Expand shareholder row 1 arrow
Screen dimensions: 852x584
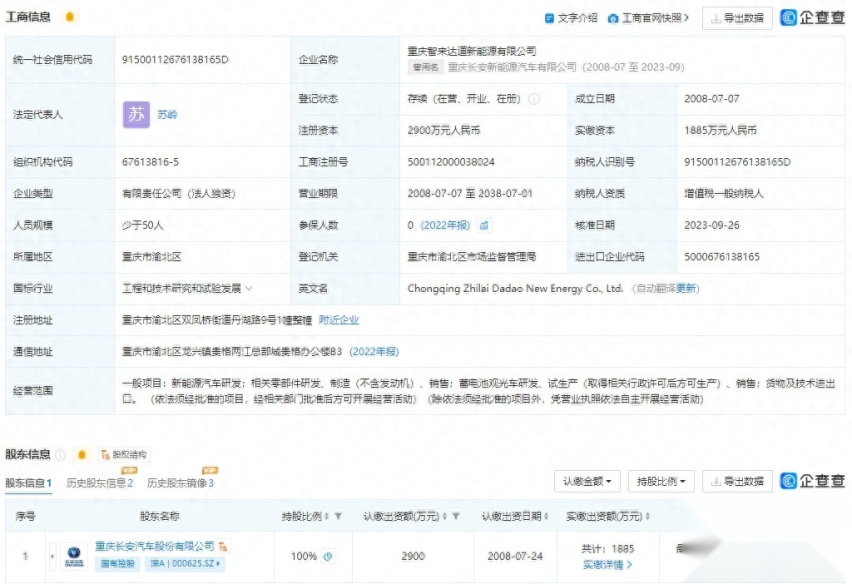click(53, 556)
